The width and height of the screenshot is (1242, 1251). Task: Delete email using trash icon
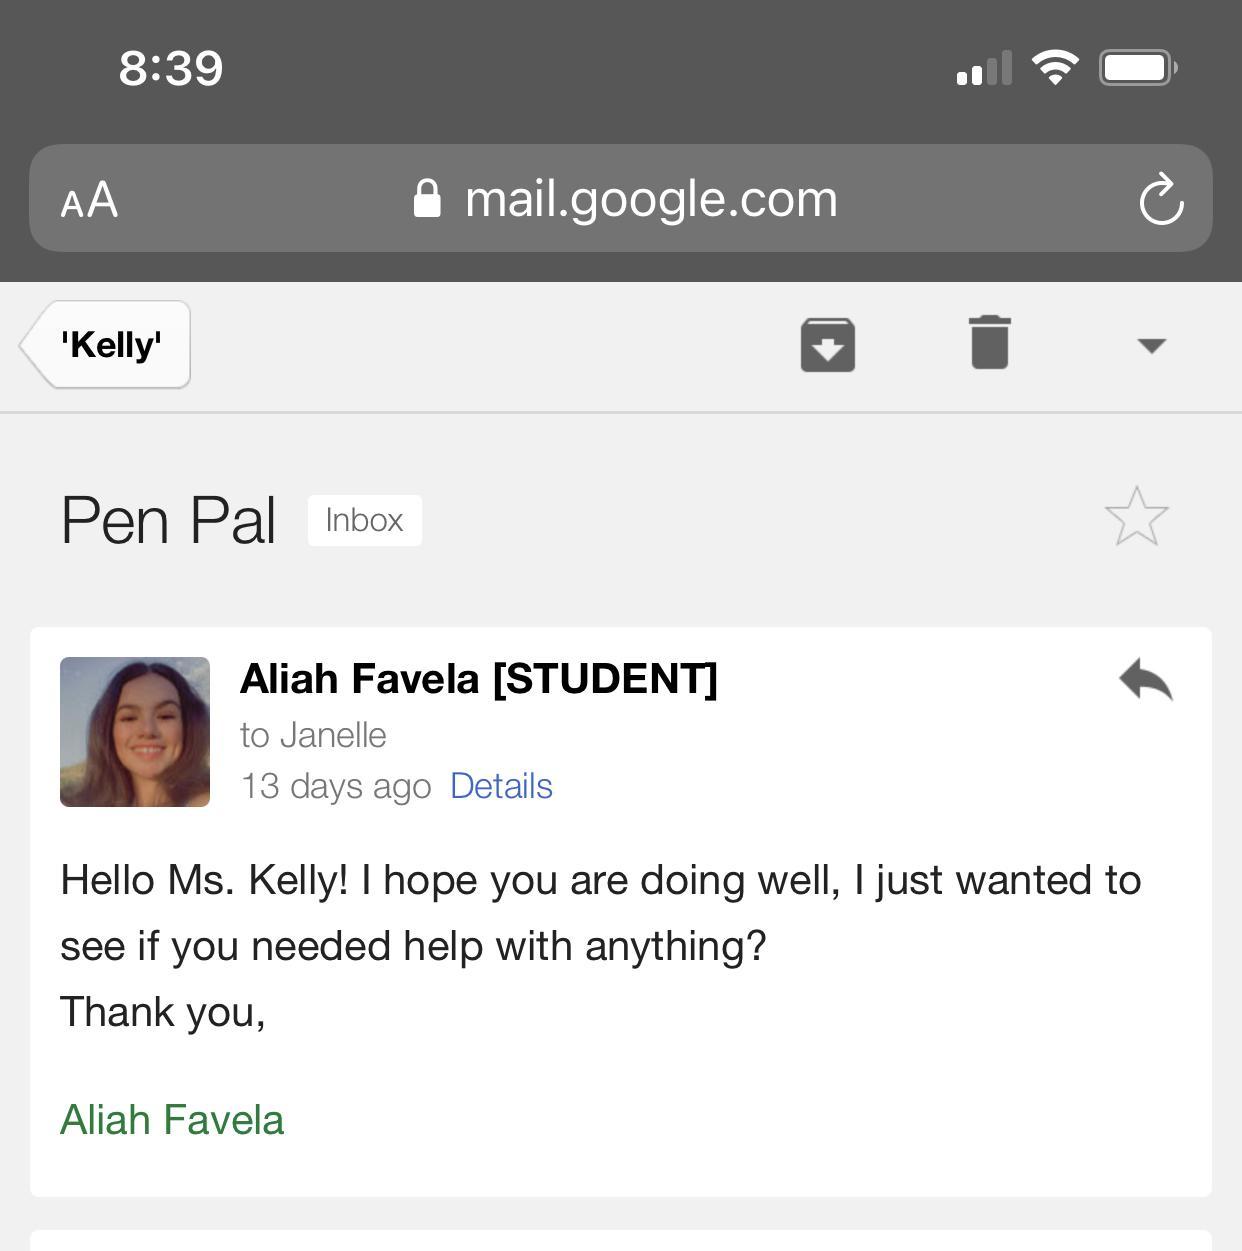click(x=990, y=343)
